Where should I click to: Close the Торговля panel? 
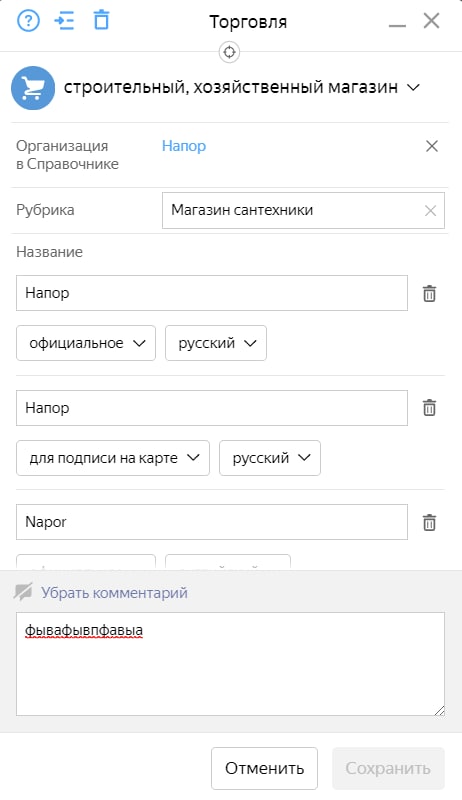click(x=431, y=21)
